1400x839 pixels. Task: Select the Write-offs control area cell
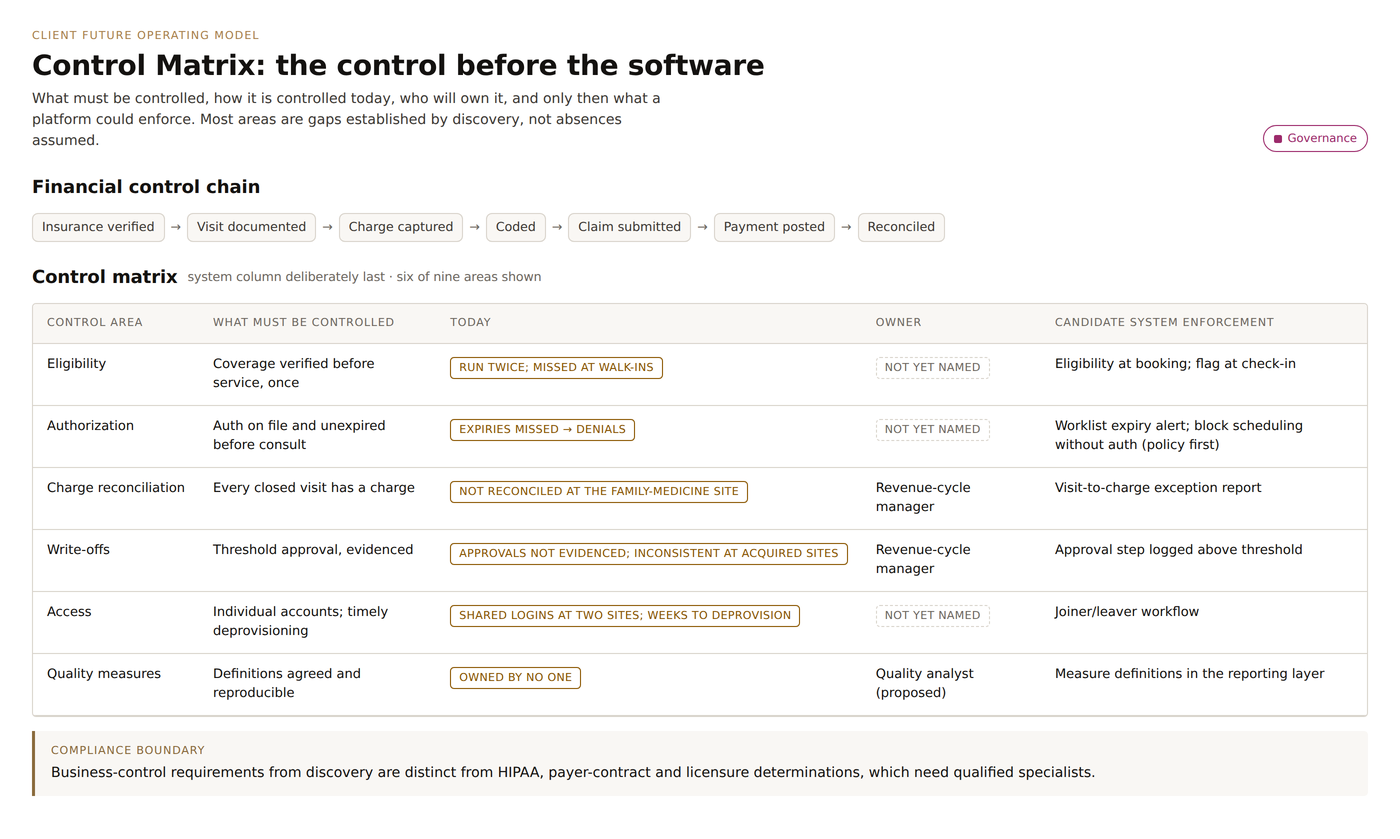tap(78, 550)
